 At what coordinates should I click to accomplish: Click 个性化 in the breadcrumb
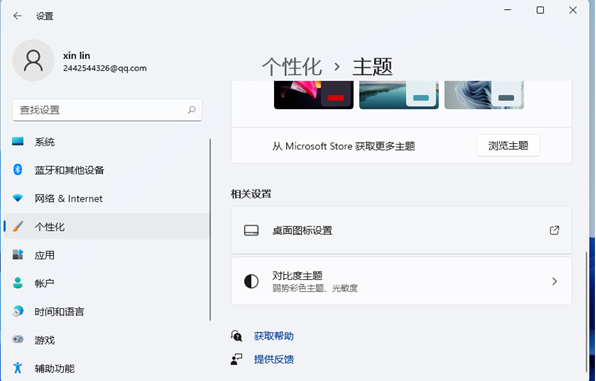tap(292, 67)
